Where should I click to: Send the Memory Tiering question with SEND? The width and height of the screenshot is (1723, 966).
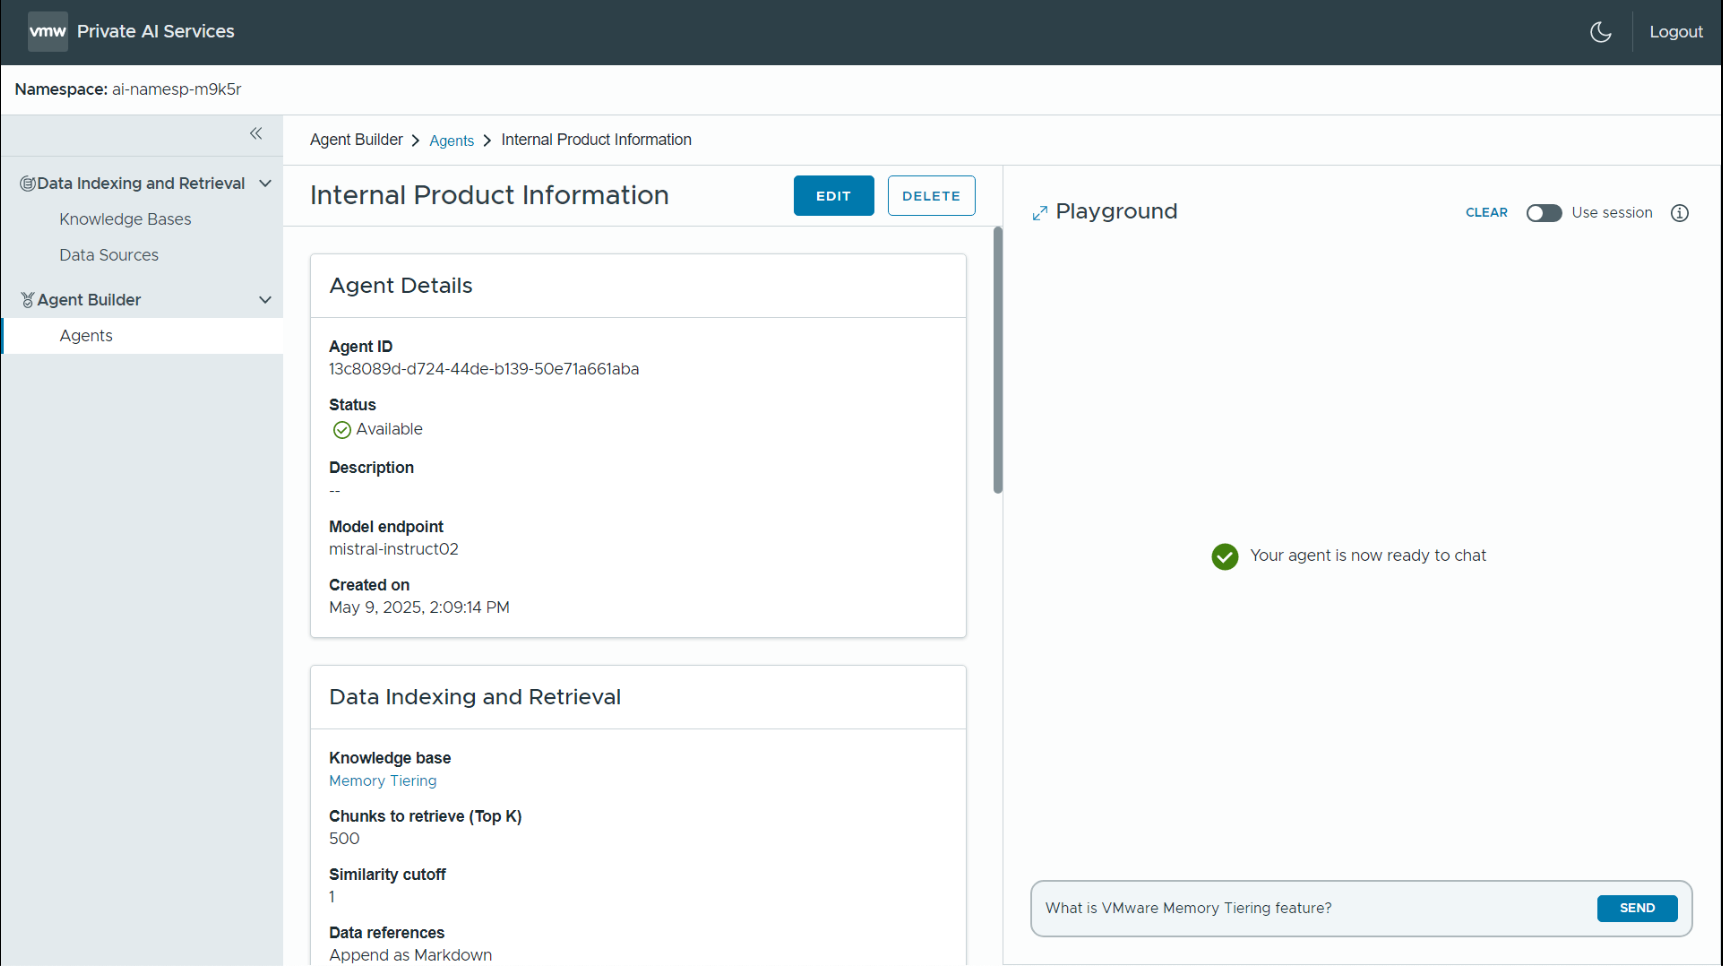pyautogui.click(x=1637, y=908)
